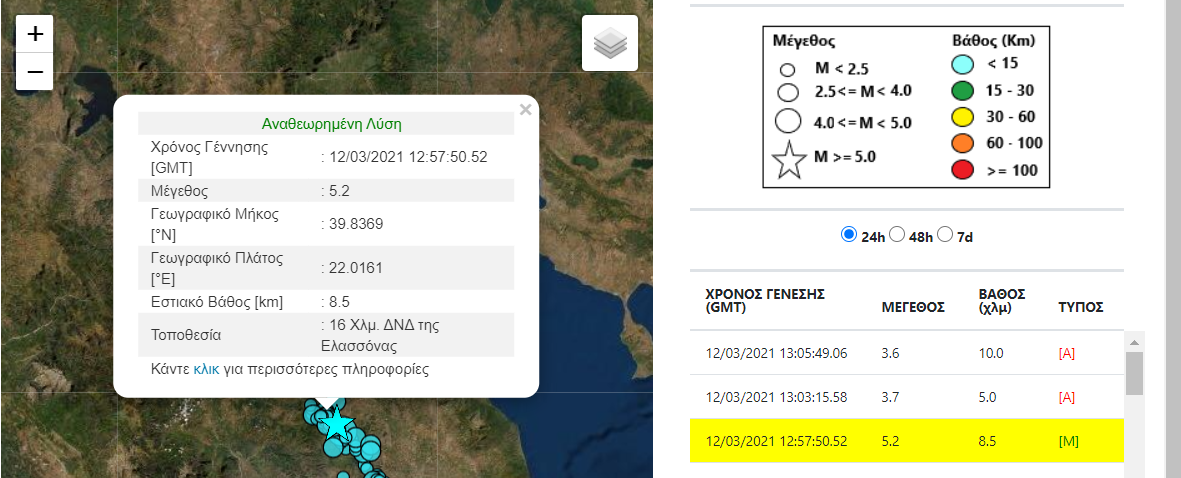Image resolution: width=1181 pixels, height=478 pixels.
Task: Click the star earthquake marker on map
Action: click(x=337, y=425)
